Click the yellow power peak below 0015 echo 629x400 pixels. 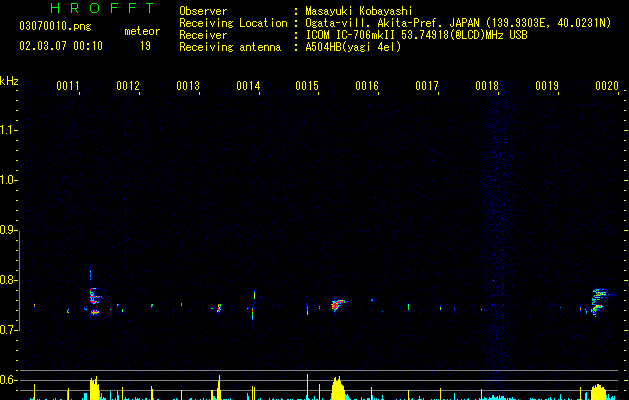338,388
